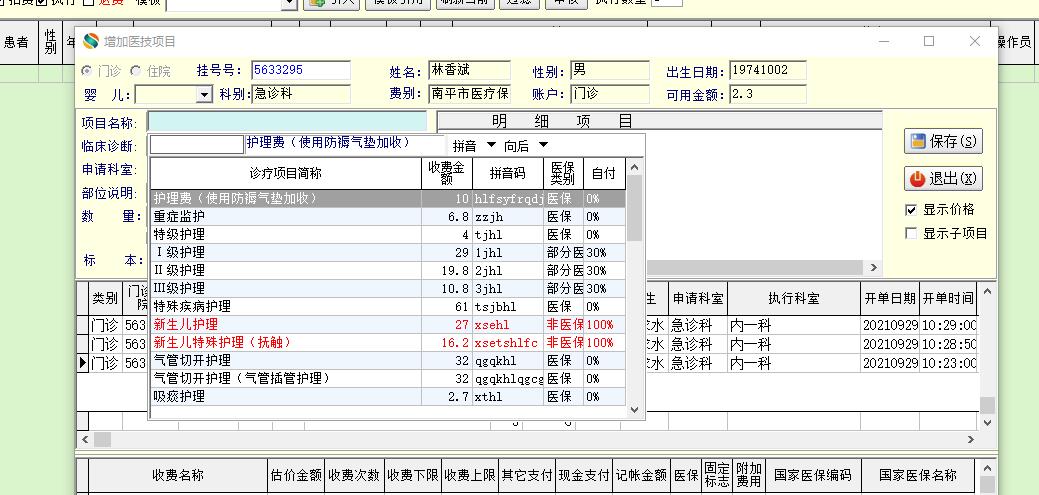Click the 账户 field showing 门诊

610,94
